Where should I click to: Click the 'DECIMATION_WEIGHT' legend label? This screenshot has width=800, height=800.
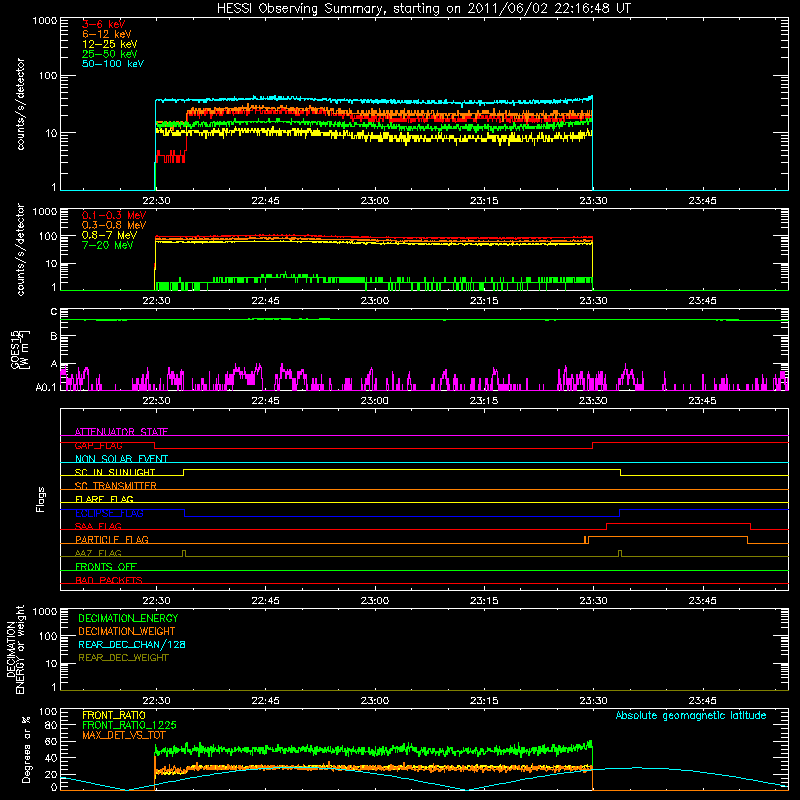127,632
